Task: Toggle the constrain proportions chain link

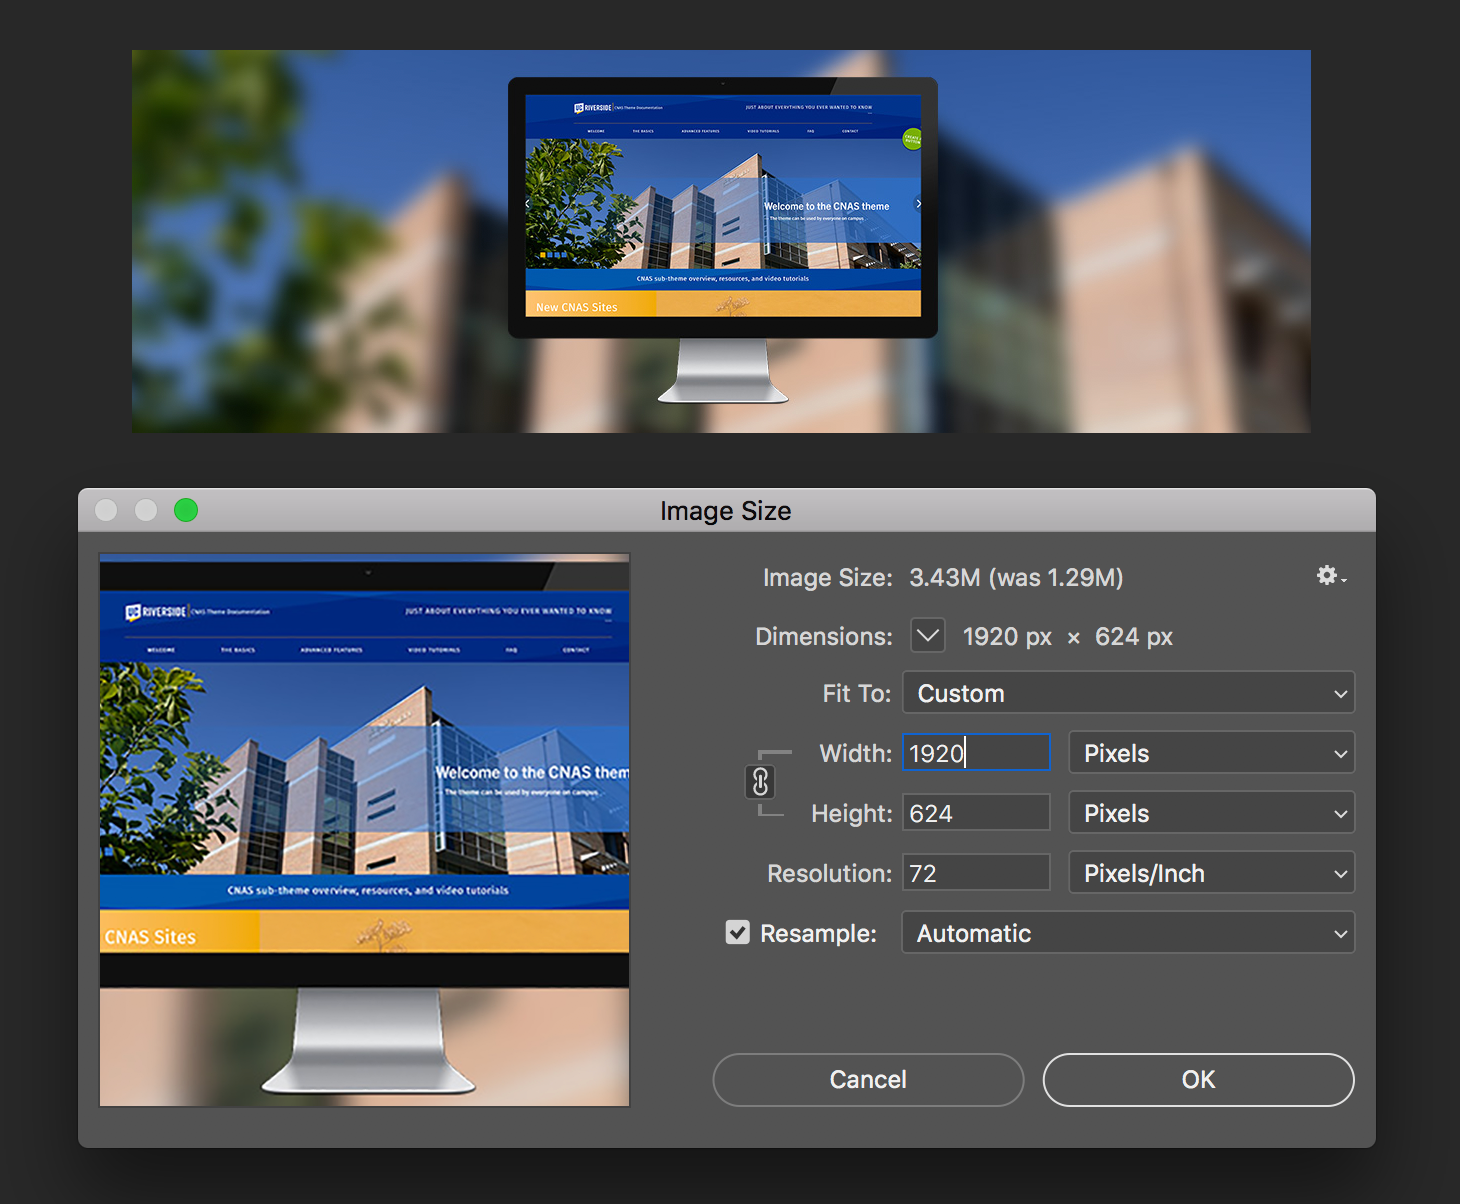Action: coord(760,782)
